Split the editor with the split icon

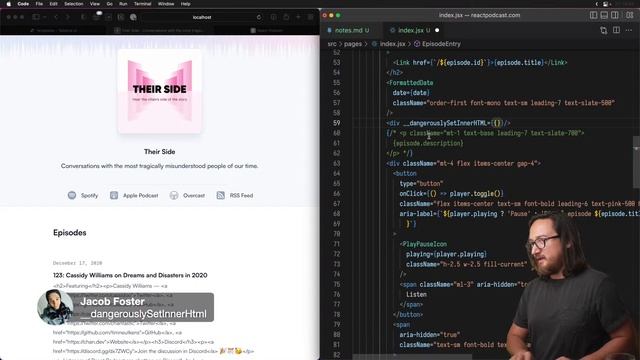[616, 30]
